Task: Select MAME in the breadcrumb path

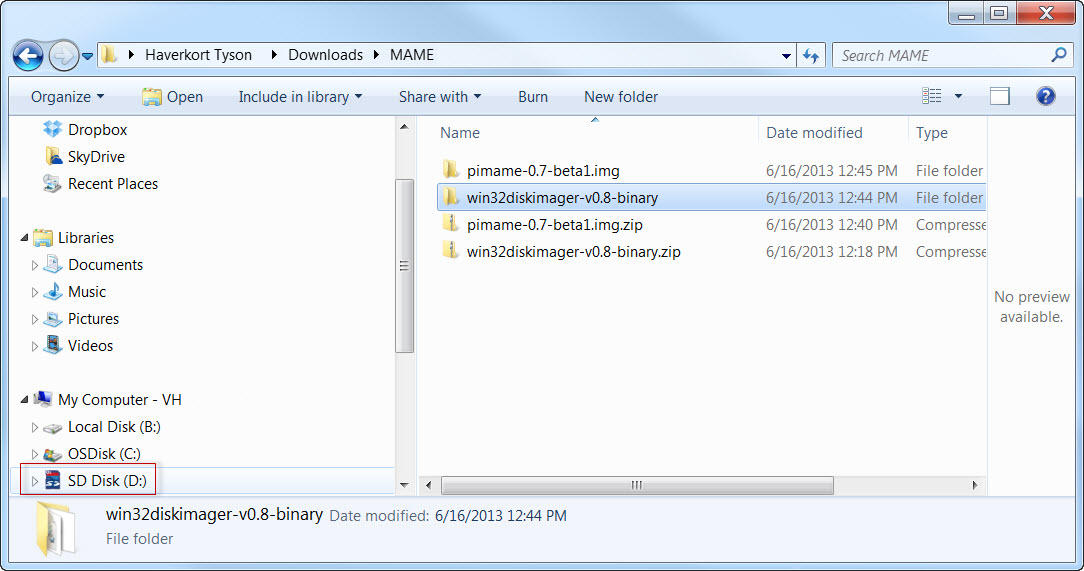Action: pos(412,55)
